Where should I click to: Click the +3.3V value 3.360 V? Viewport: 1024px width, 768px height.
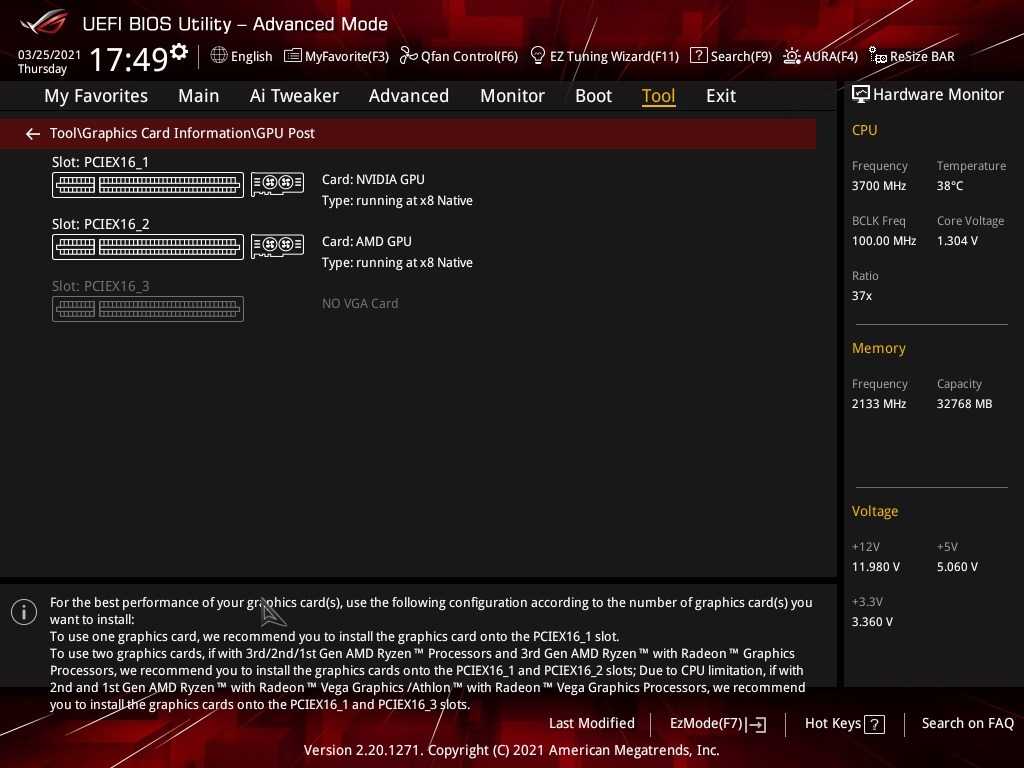872,622
